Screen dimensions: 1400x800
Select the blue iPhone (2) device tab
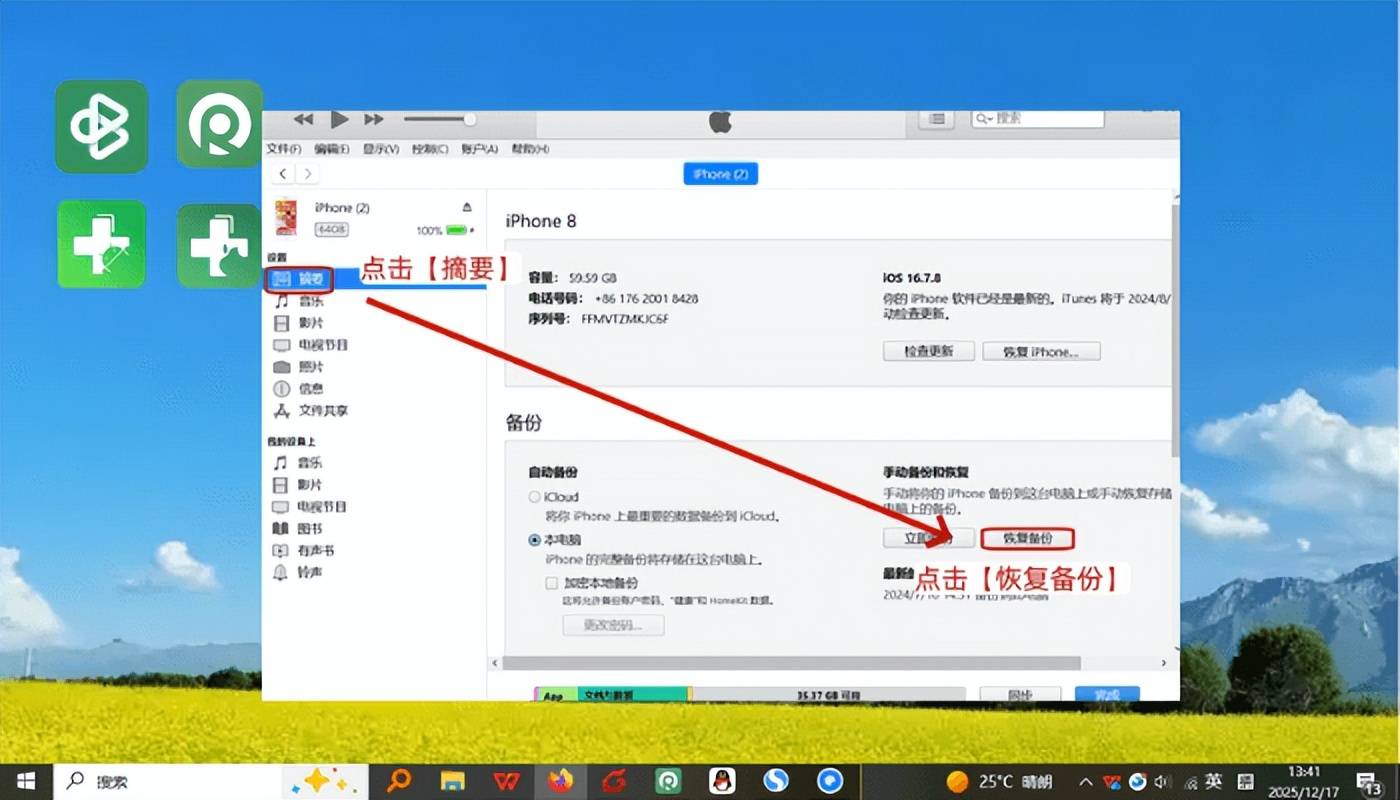tap(721, 174)
